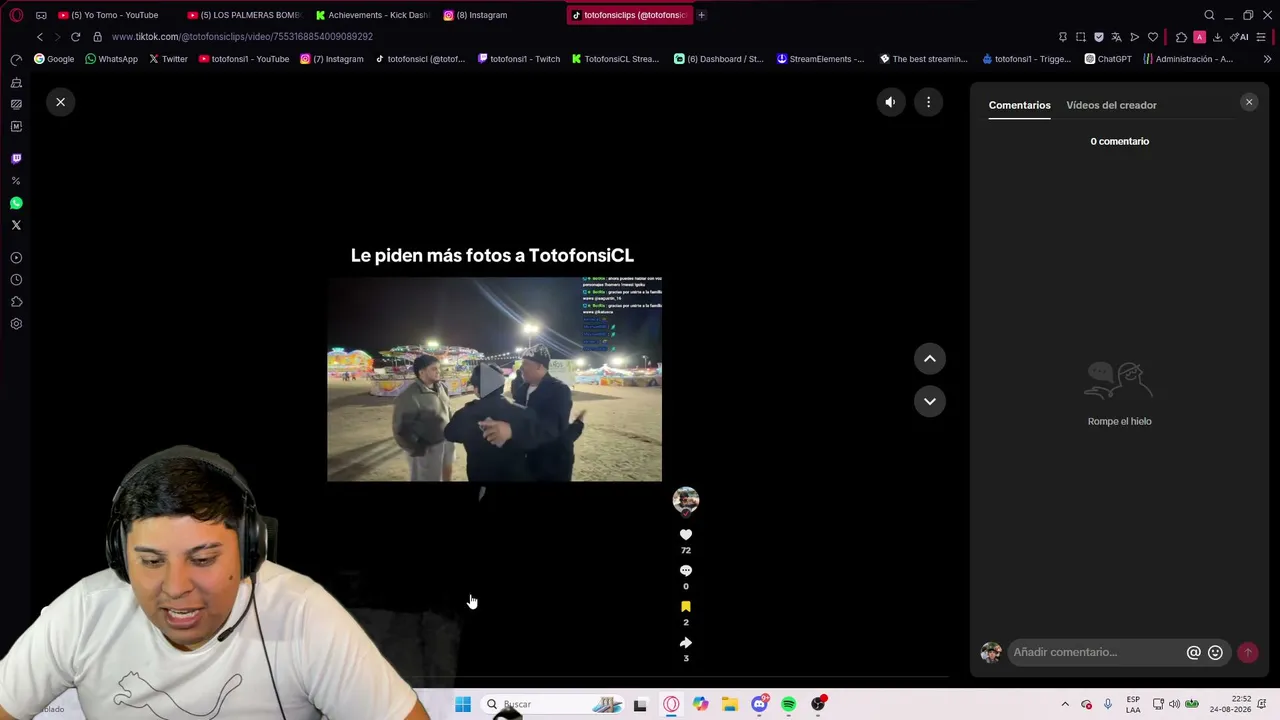
Task: Open the WhatsApp bookmark
Action: click(111, 59)
